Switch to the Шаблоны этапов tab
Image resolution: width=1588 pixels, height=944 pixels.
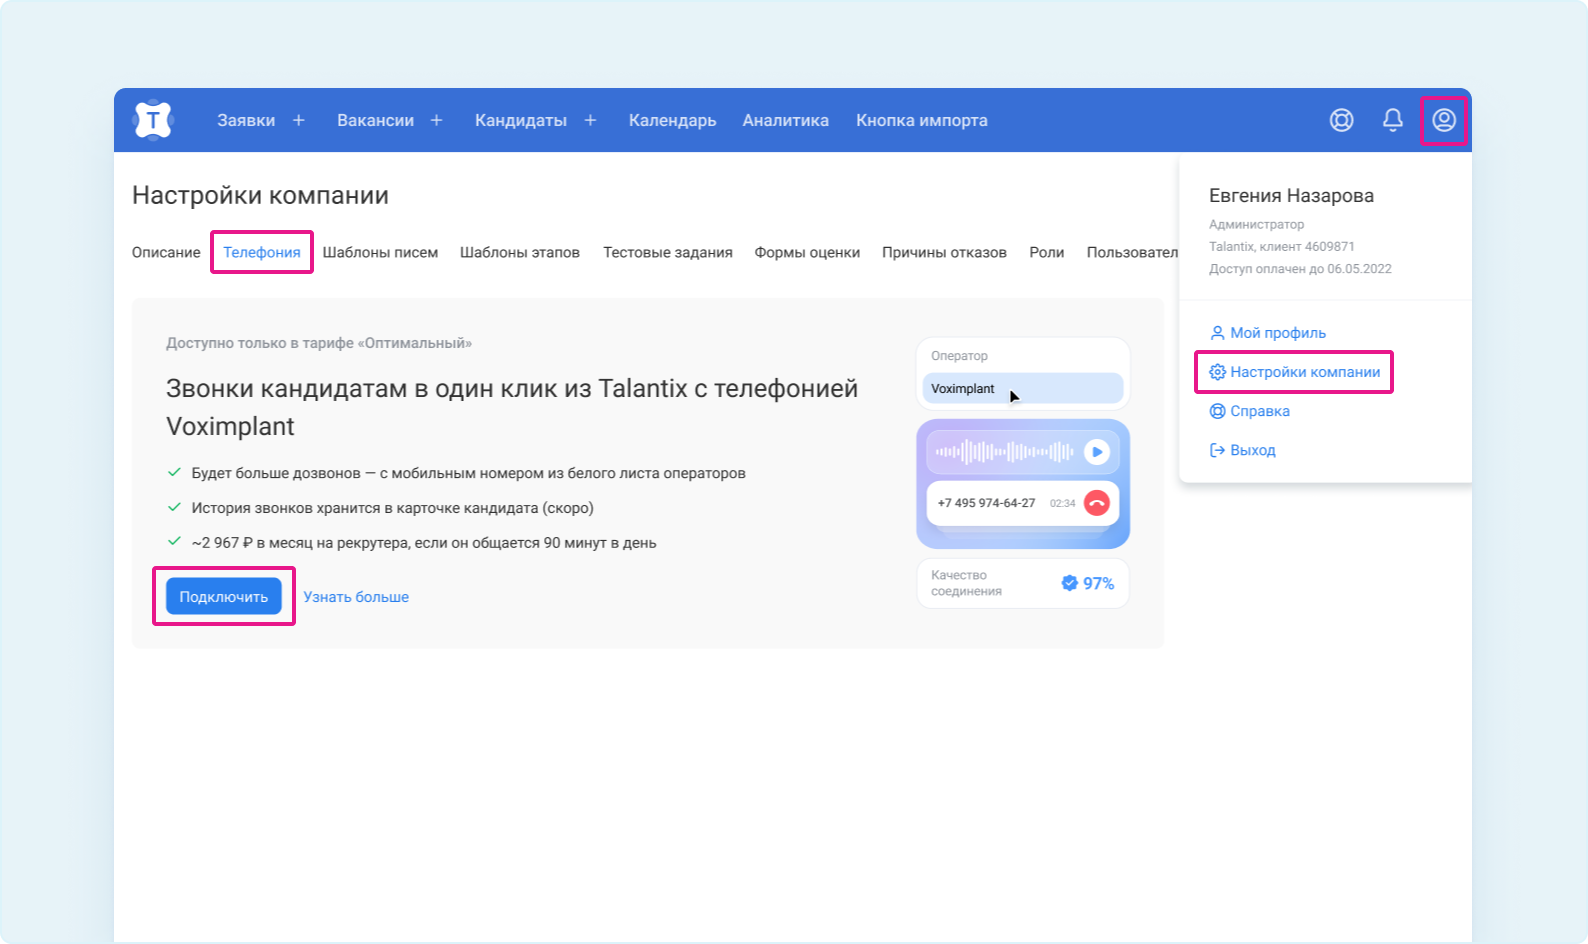click(x=520, y=252)
